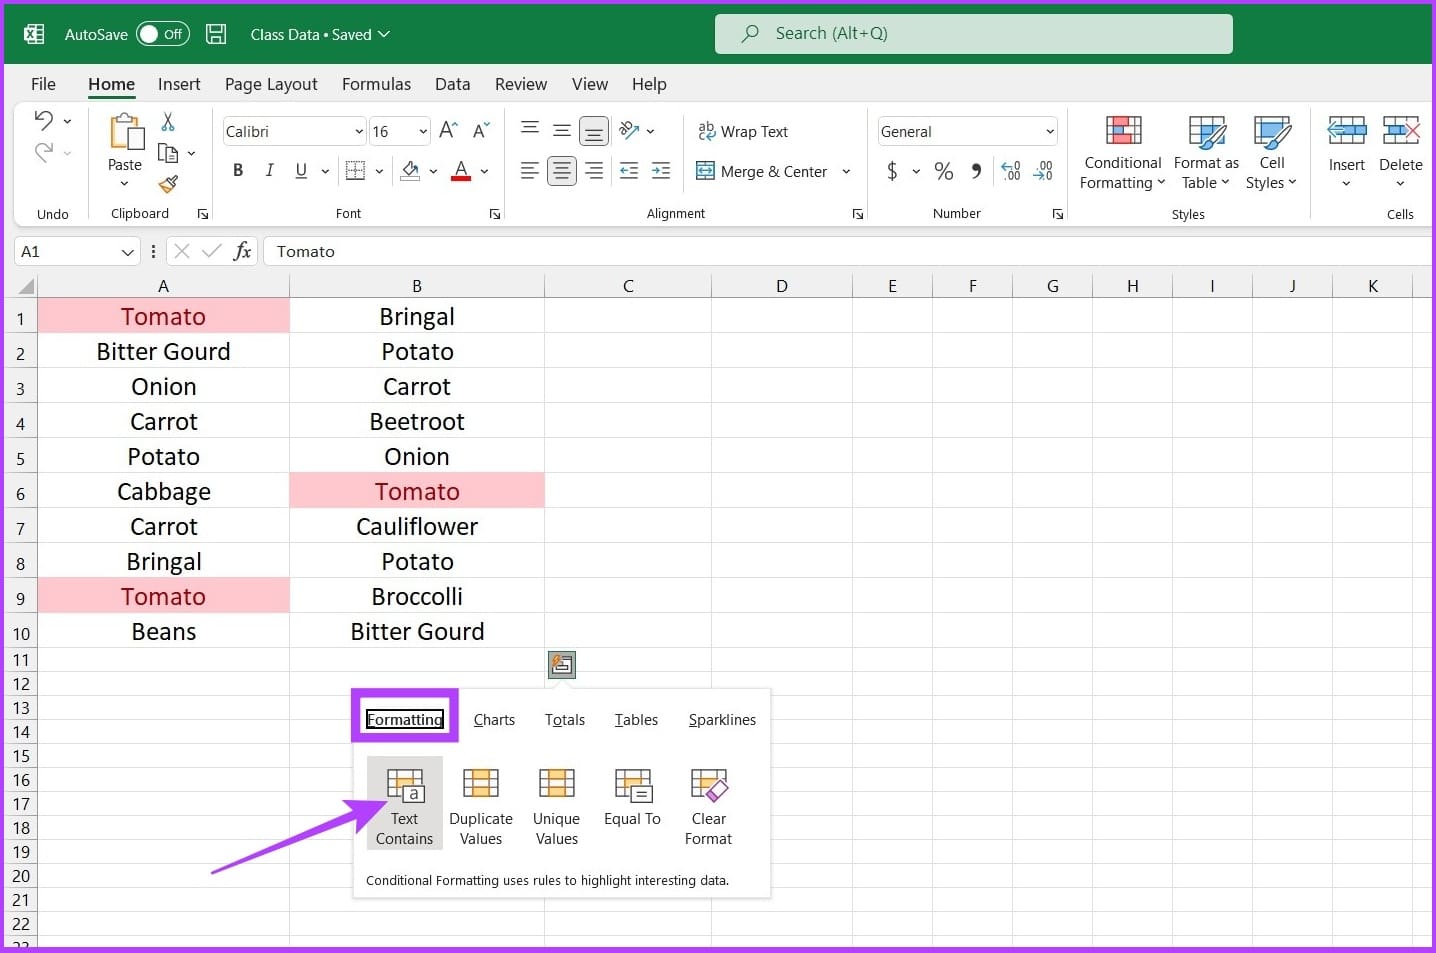Toggle the AutoSave switch
This screenshot has width=1436, height=953.
coord(162,34)
